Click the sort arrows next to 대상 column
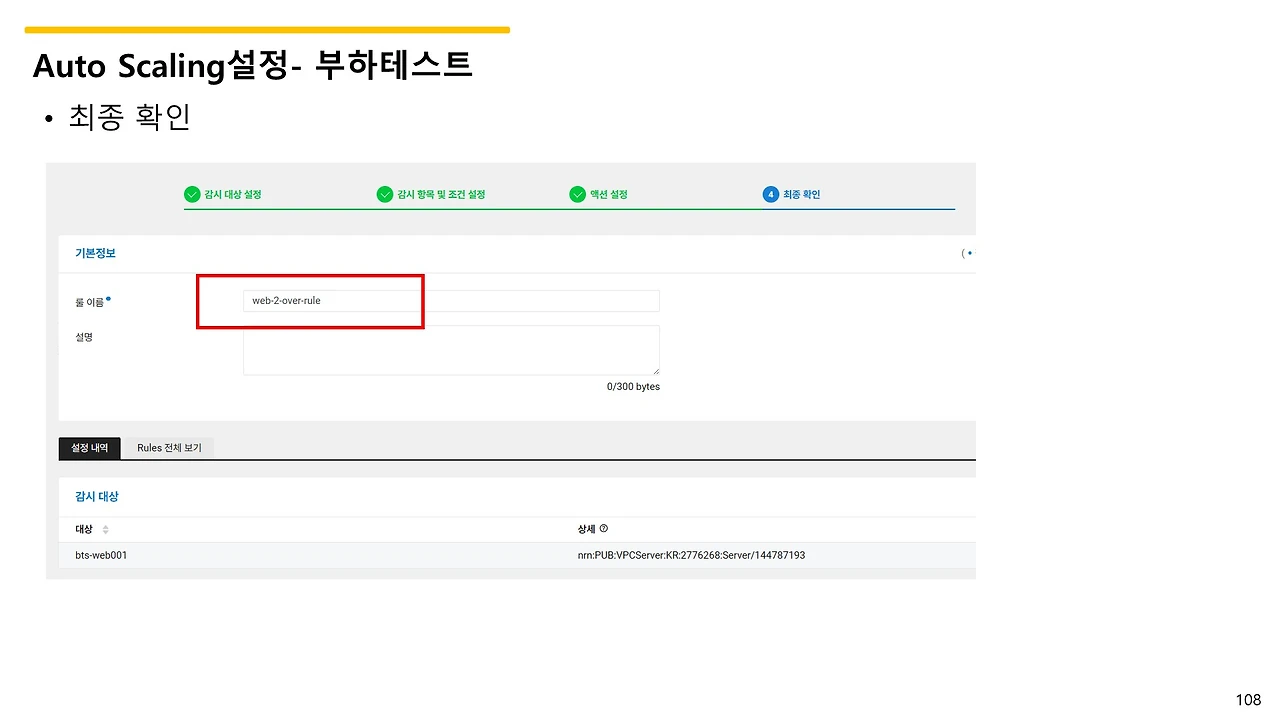This screenshot has width=1280, height=720. coord(105,529)
